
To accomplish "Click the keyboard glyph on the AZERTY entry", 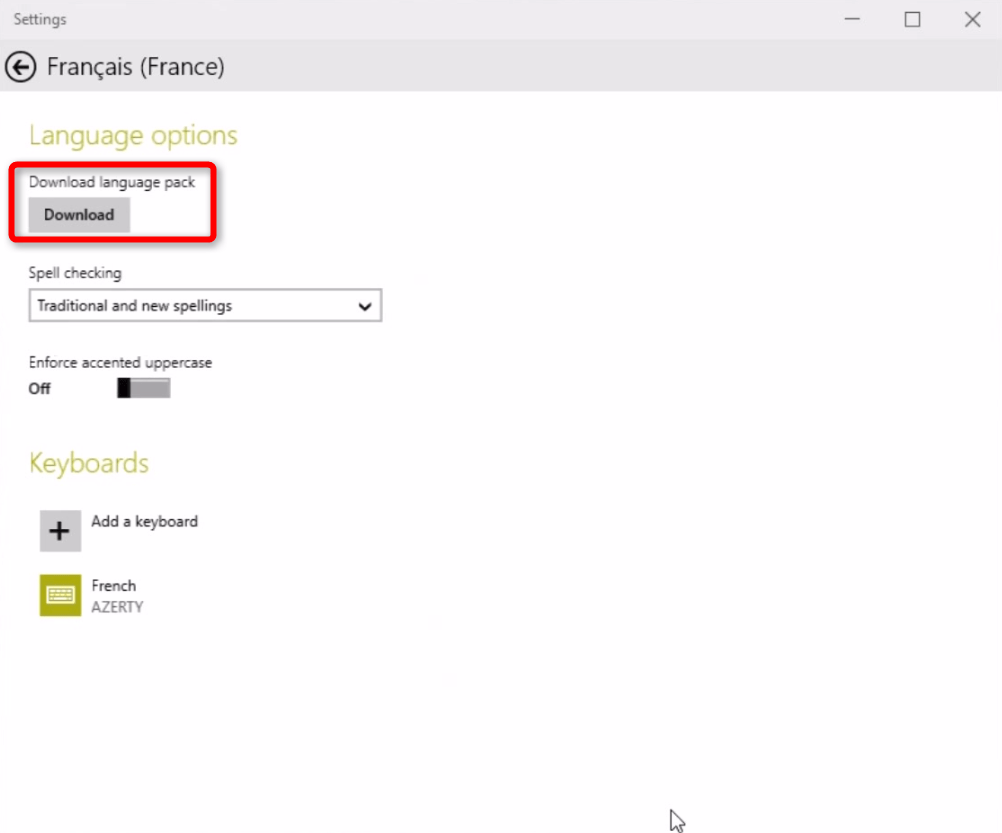I will point(60,595).
